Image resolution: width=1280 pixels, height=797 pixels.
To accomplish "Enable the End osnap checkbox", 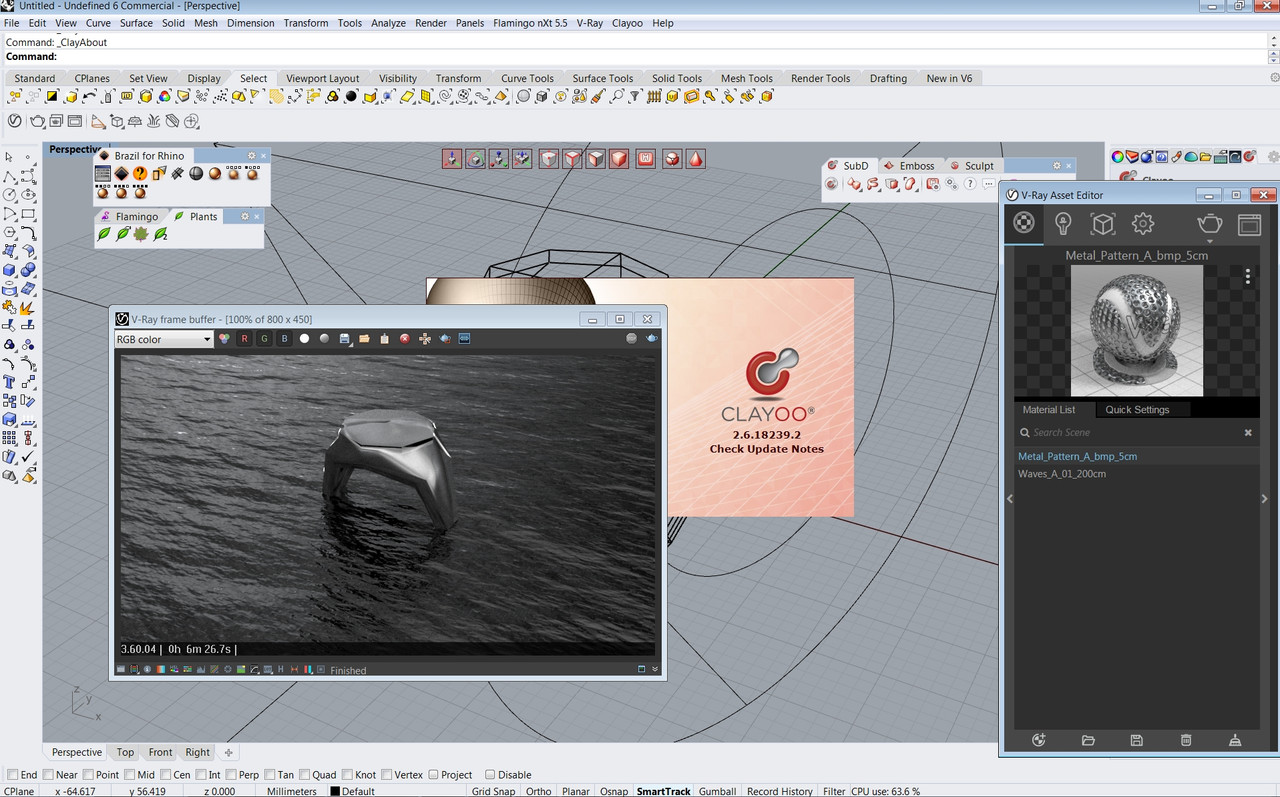I will (12, 775).
